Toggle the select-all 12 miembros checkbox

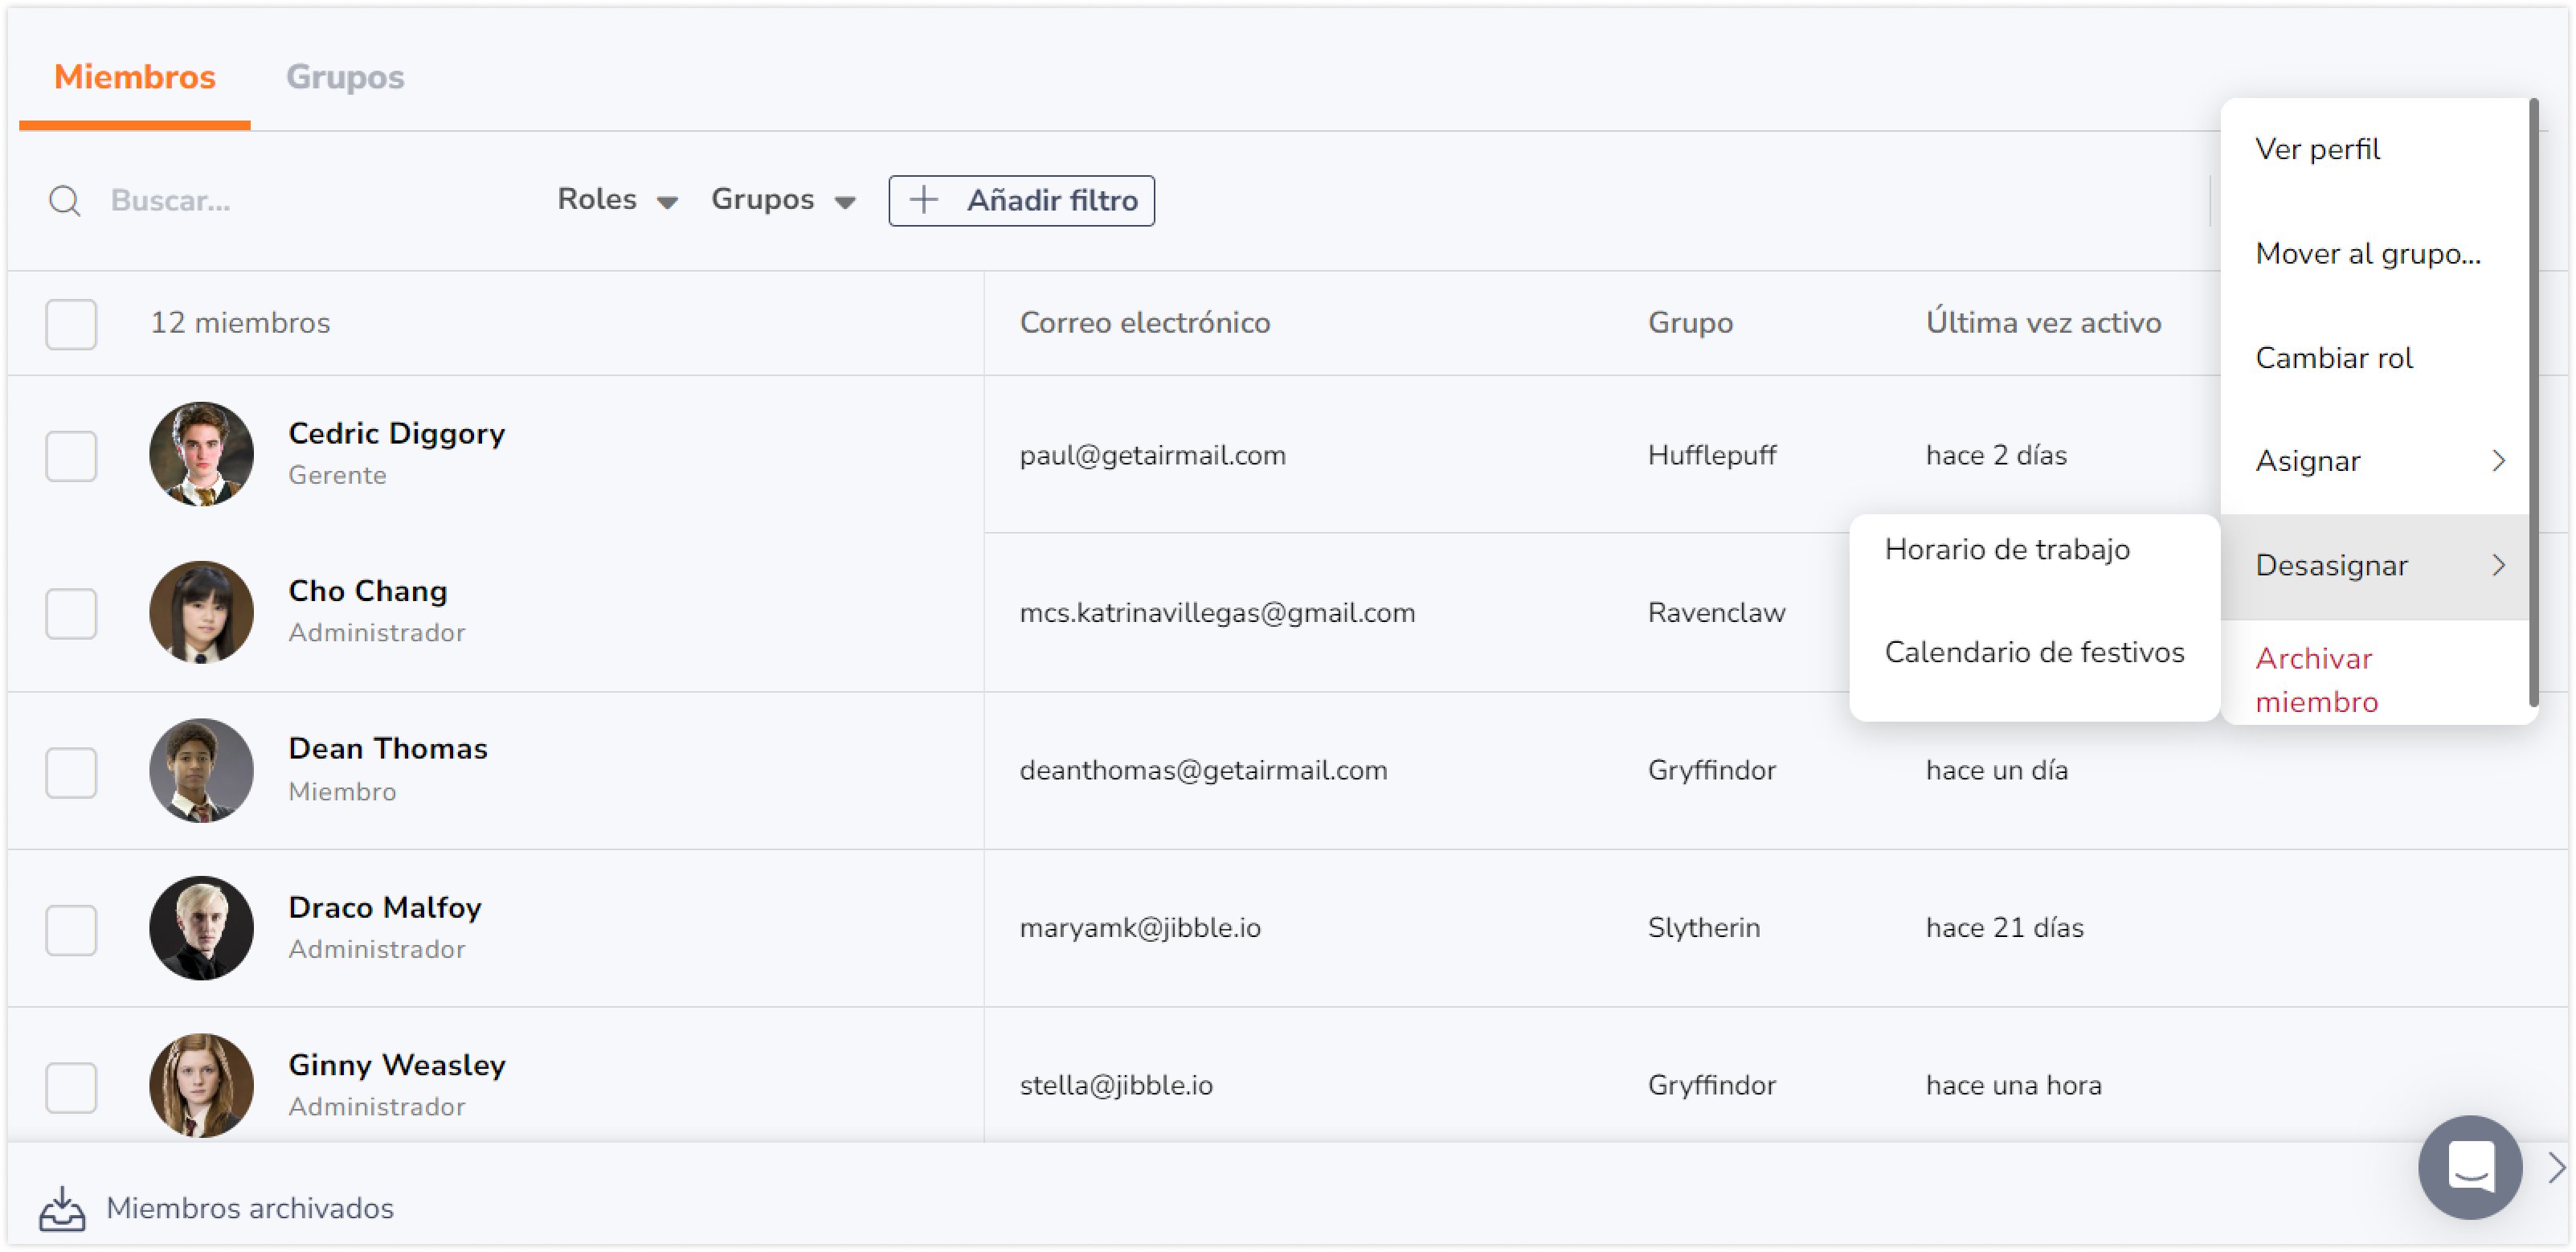(x=71, y=324)
